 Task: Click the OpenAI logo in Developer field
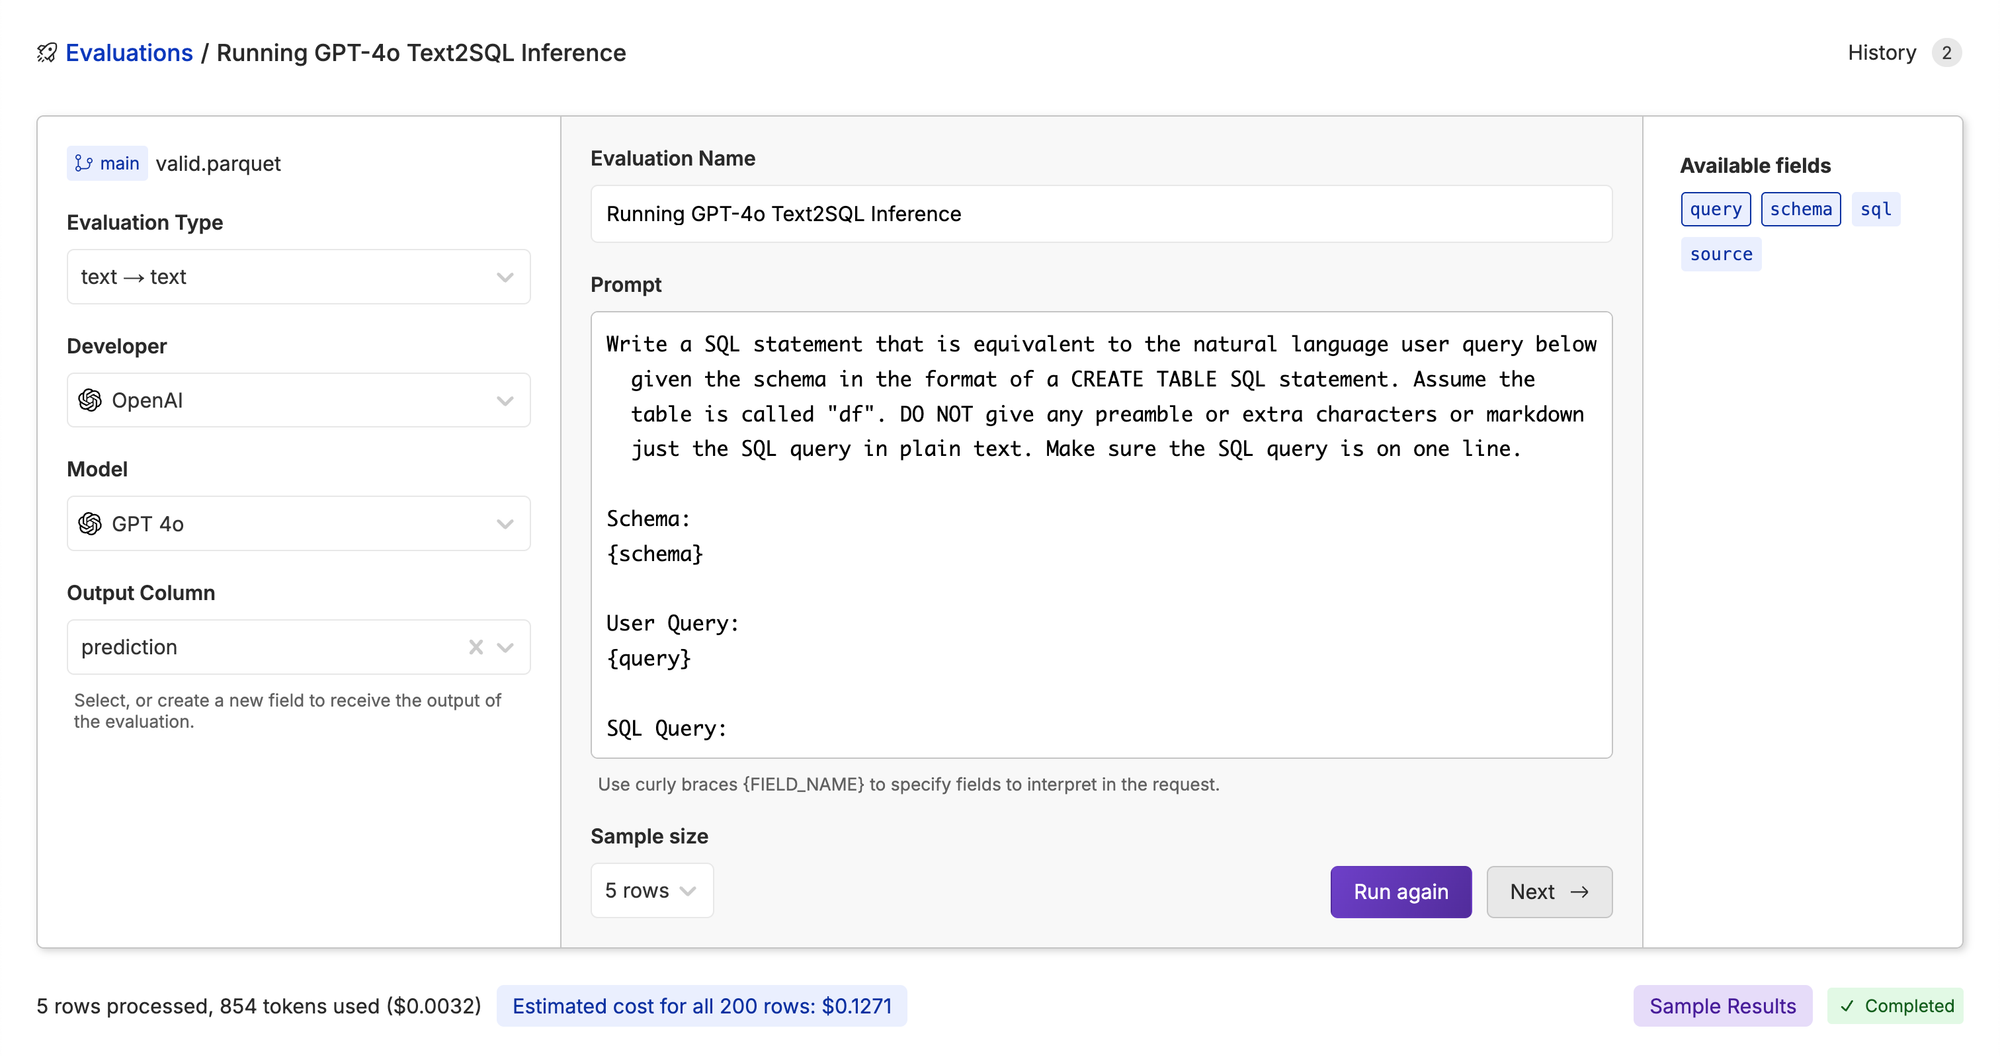(x=90, y=400)
